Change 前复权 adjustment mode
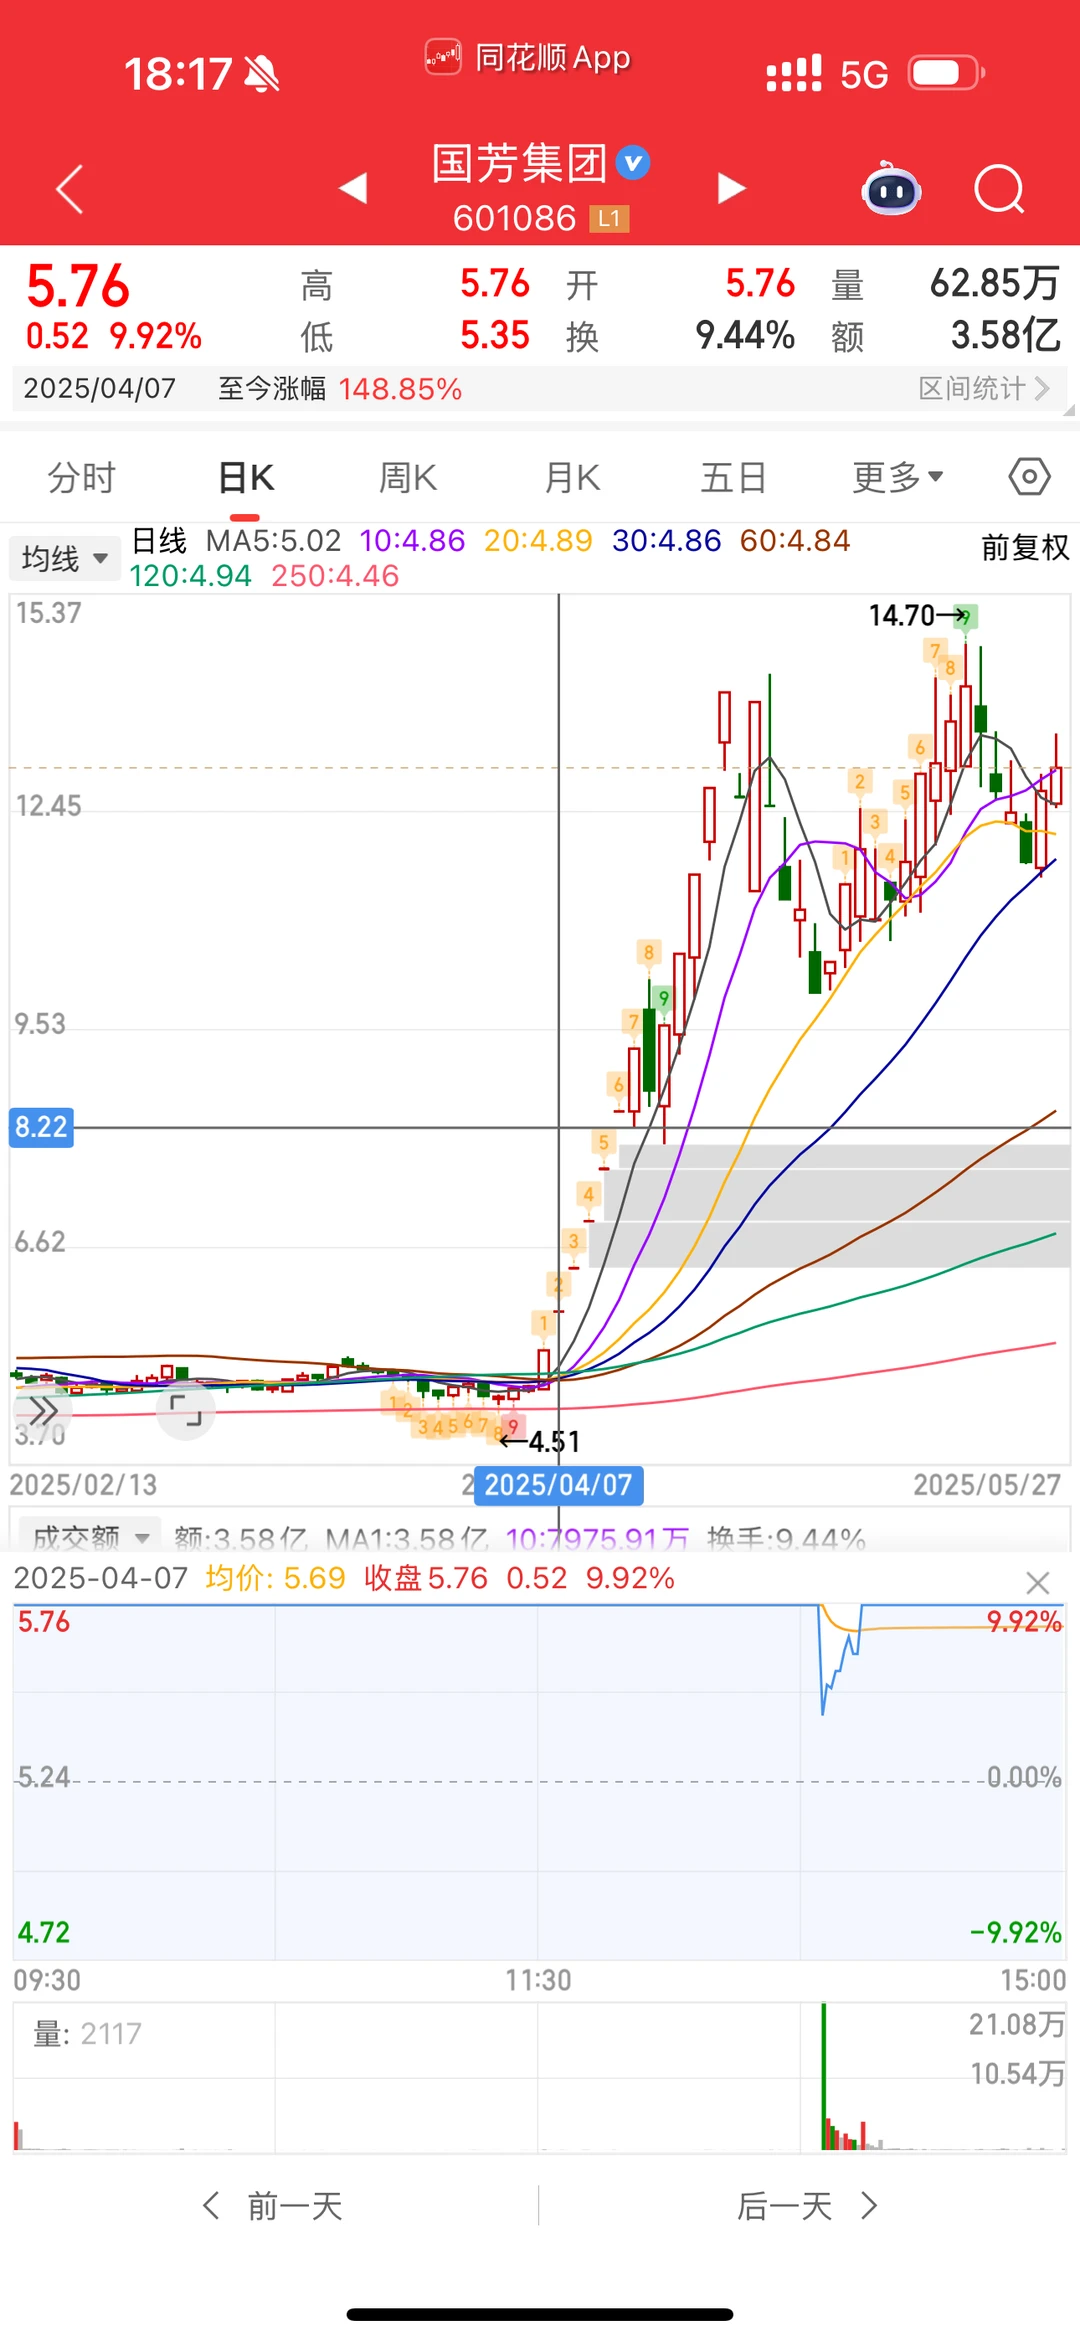This screenshot has width=1080, height=2341. (1025, 547)
